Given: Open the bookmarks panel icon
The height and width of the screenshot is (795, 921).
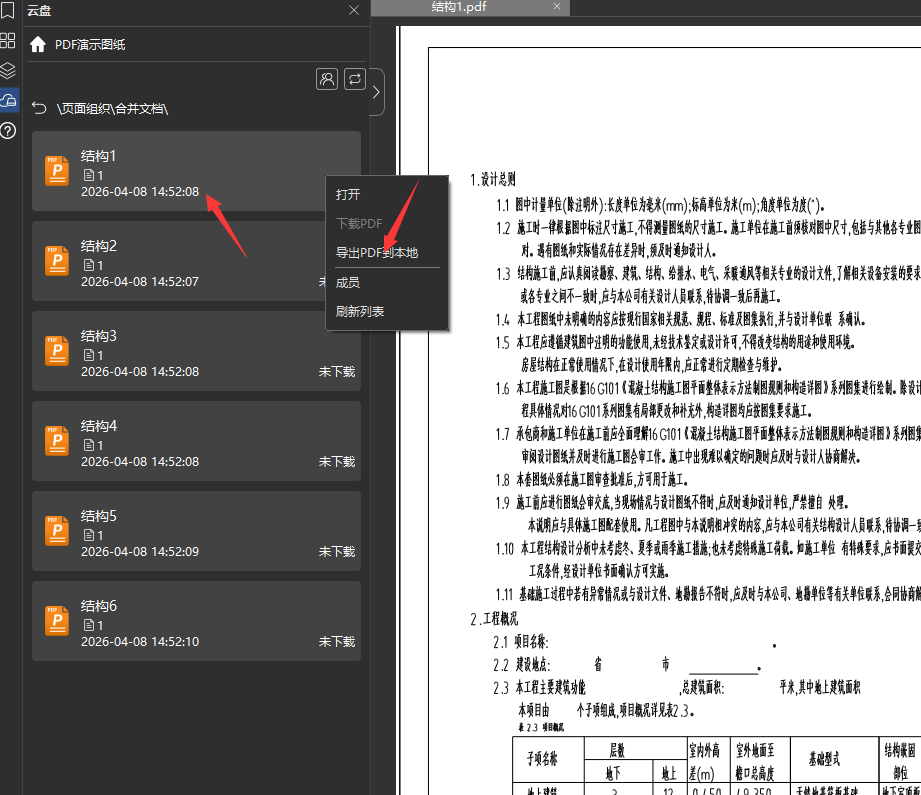Looking at the screenshot, I should 8,12.
